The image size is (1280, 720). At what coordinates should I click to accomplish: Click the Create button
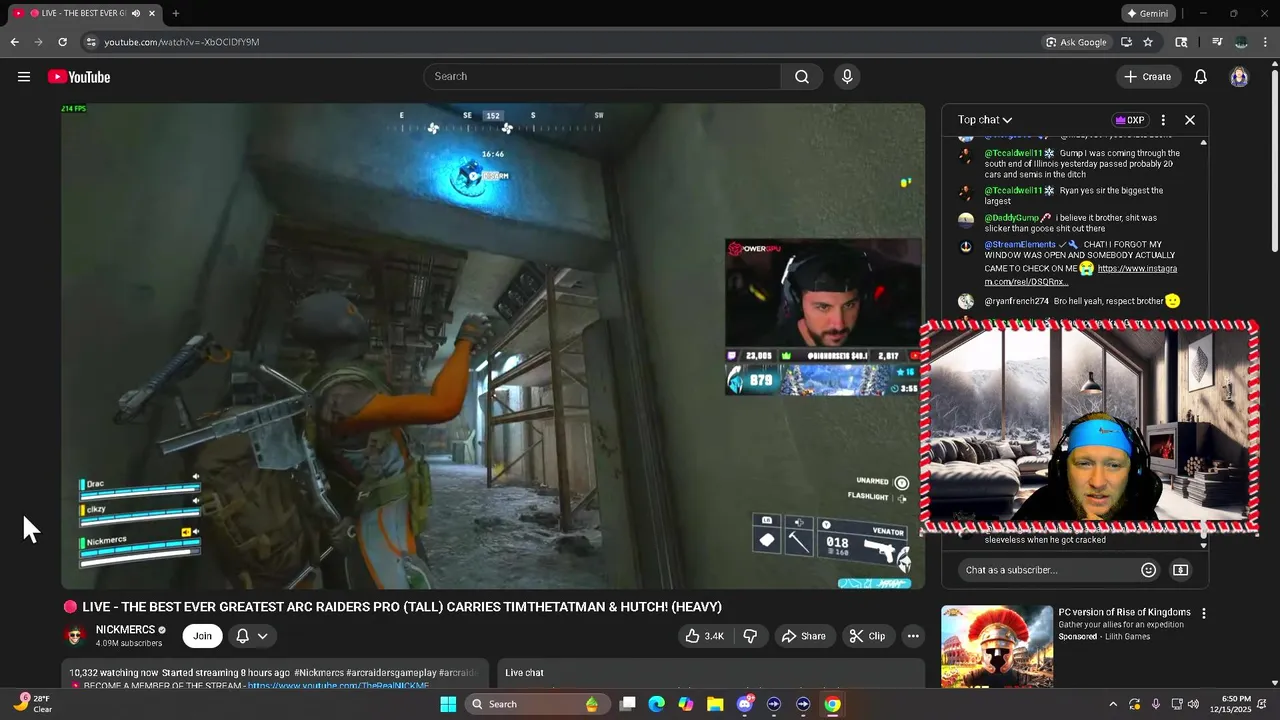click(1148, 77)
